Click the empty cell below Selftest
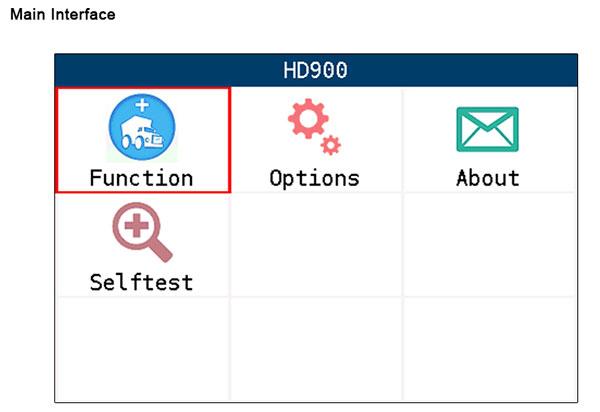 tap(142, 349)
